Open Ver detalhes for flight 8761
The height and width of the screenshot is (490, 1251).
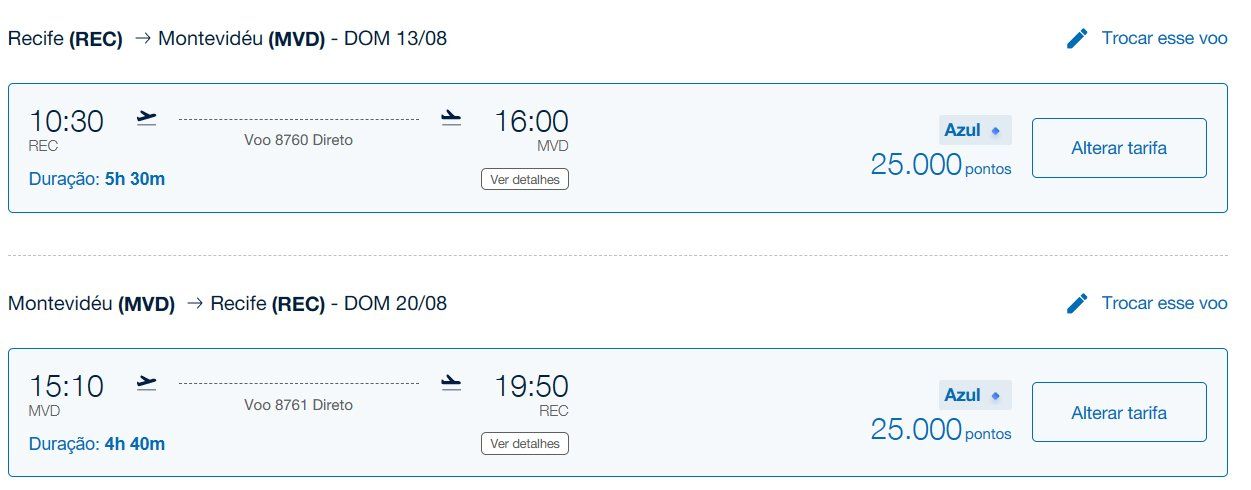pos(525,443)
